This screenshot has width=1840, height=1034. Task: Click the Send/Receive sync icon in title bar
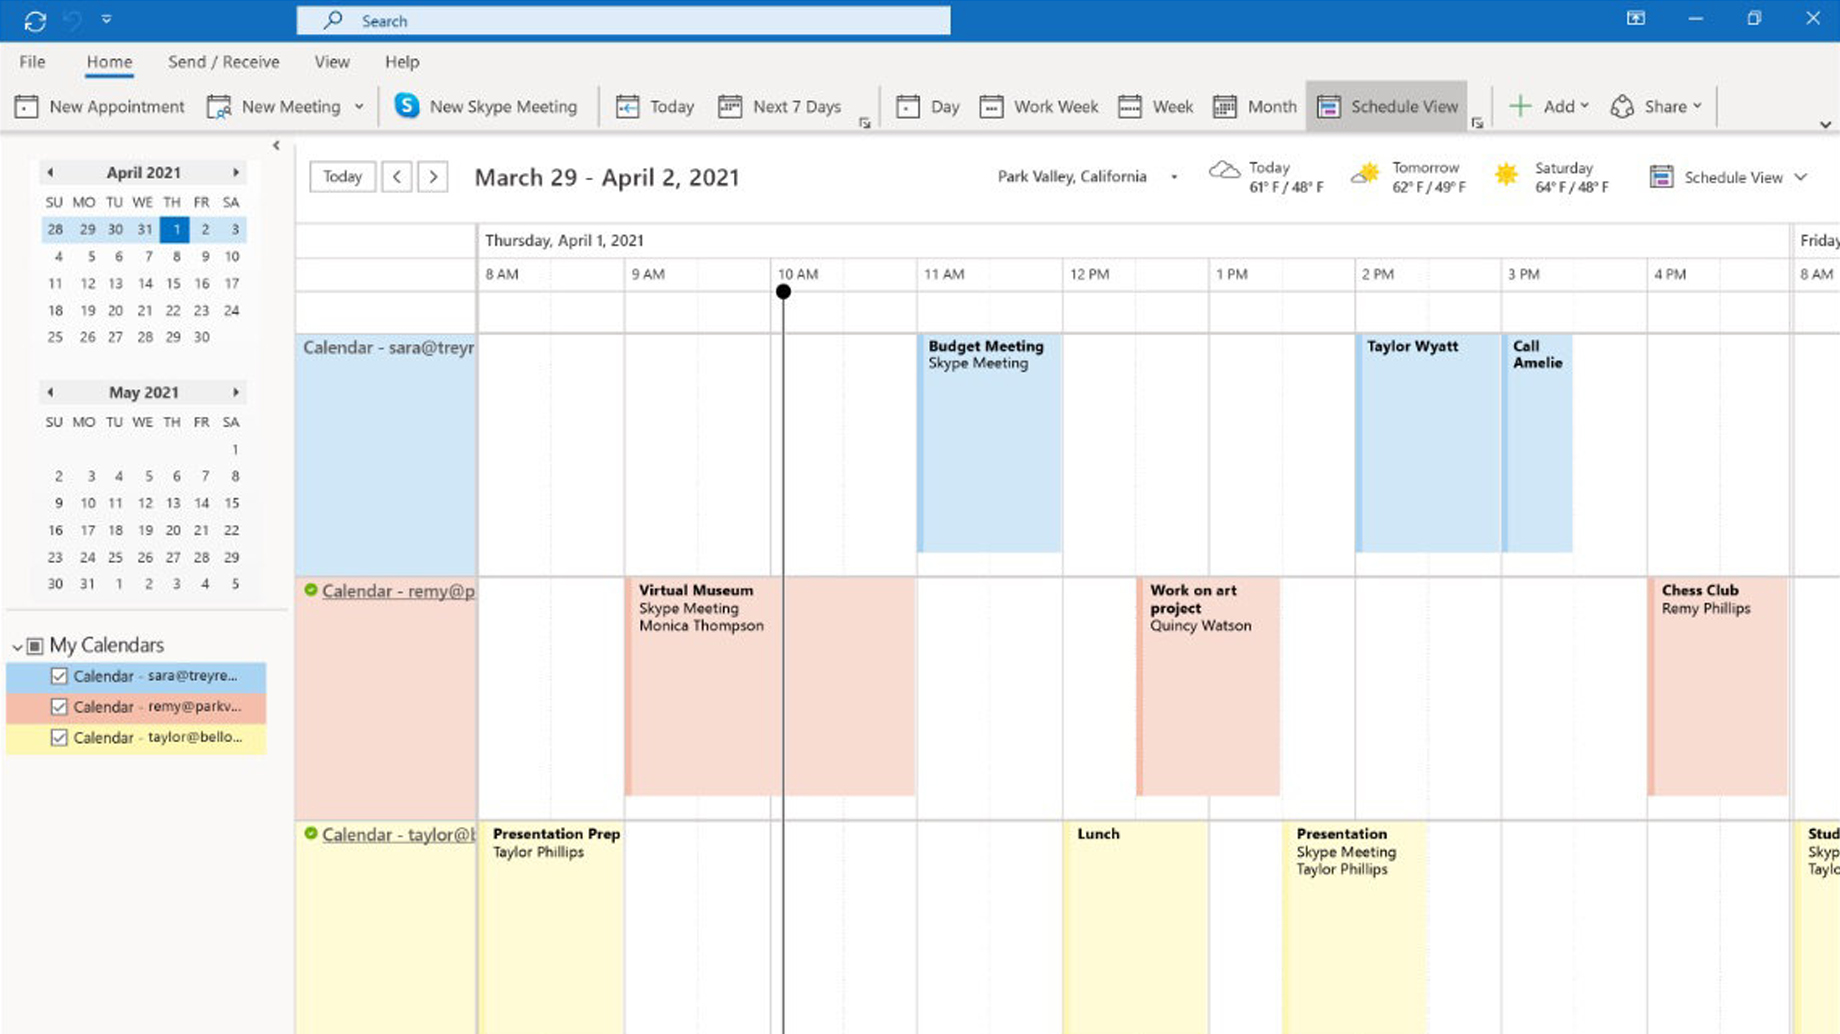click(35, 20)
